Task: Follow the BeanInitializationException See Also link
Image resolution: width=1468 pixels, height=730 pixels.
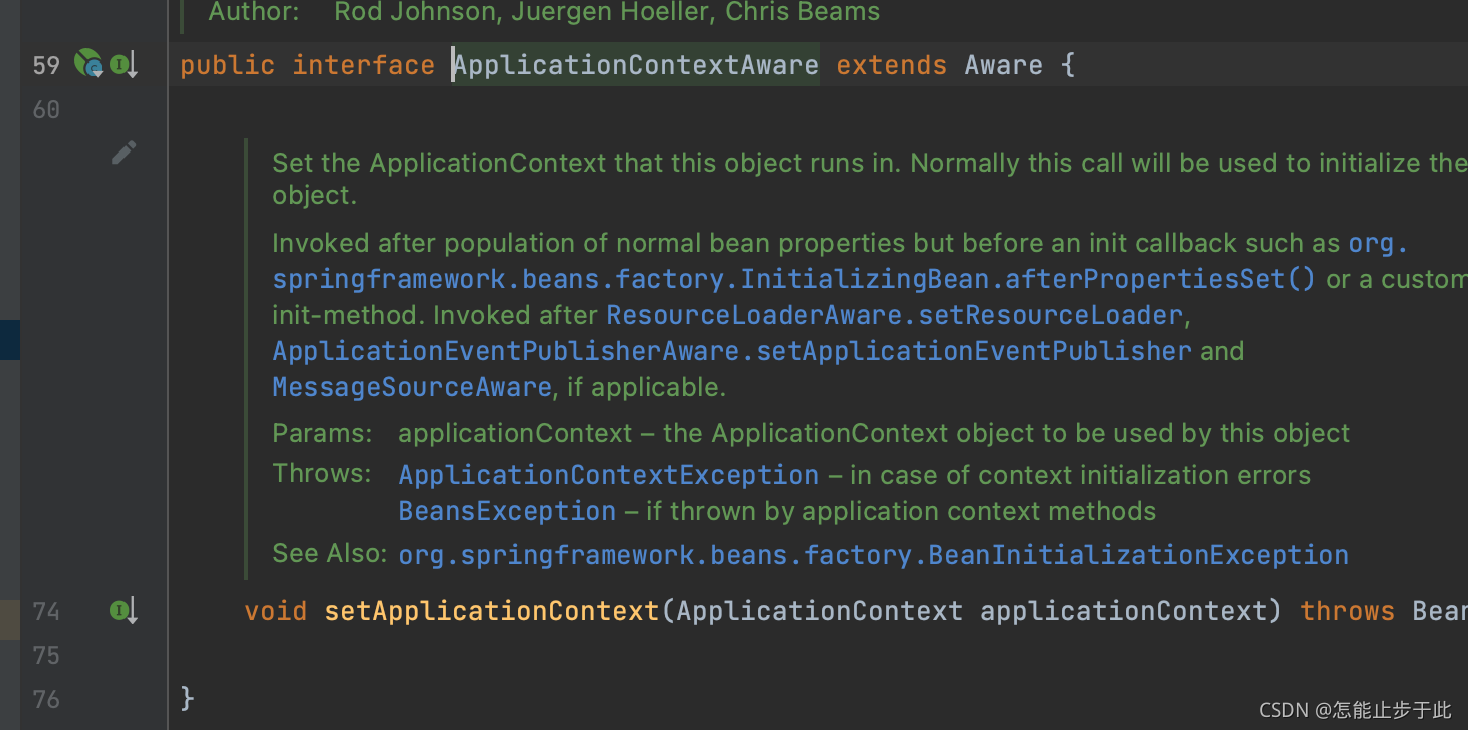Action: (874, 555)
